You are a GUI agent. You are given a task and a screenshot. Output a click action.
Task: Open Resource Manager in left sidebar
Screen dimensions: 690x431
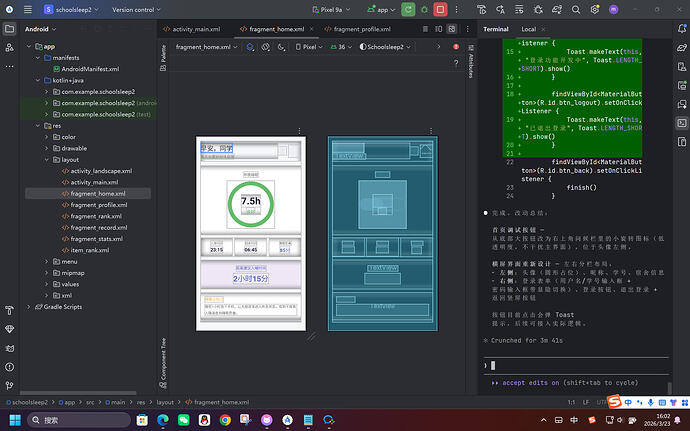pos(9,48)
